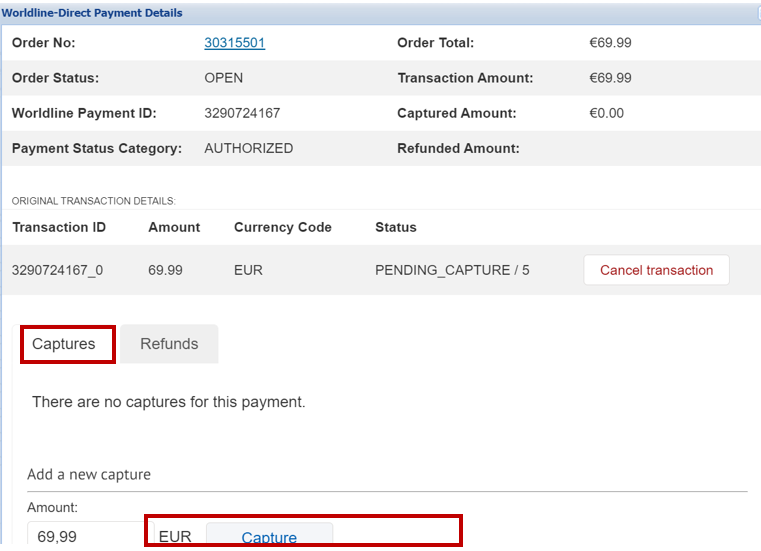Click the Payment Status Category label

pos(97,148)
